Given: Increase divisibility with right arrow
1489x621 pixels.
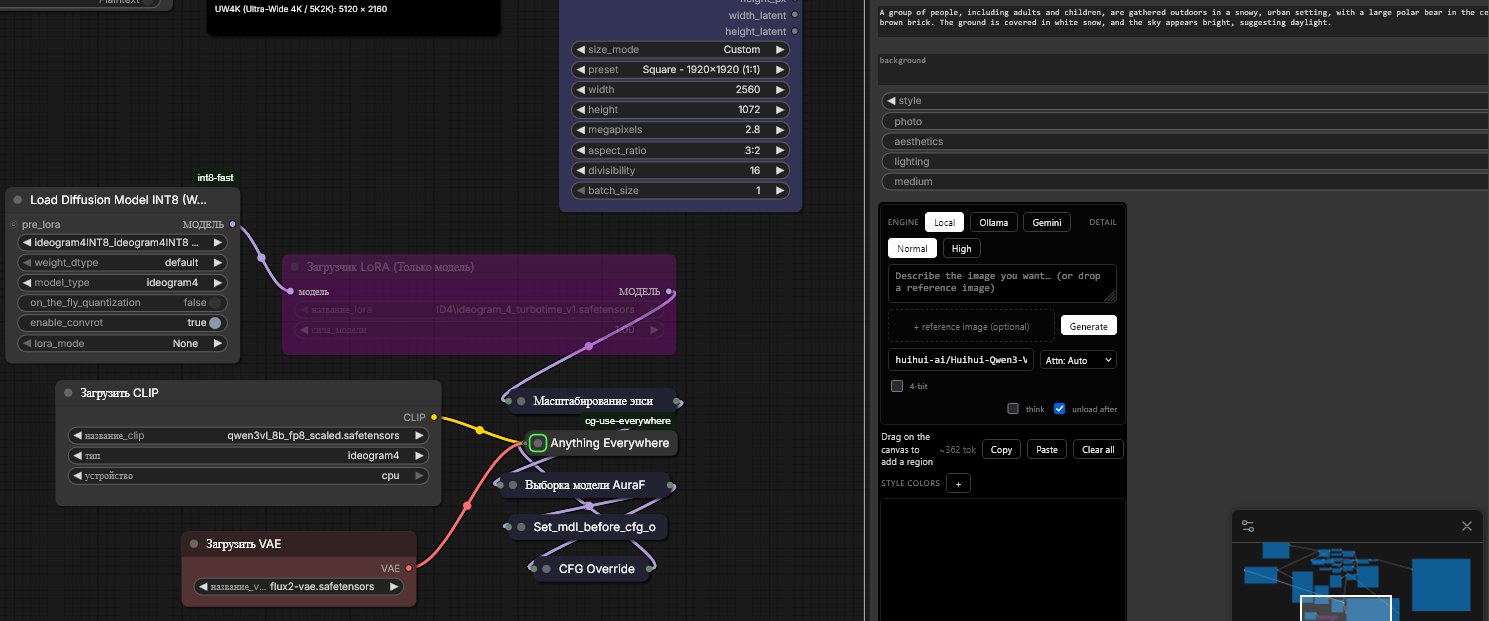Looking at the screenshot, I should 779,170.
